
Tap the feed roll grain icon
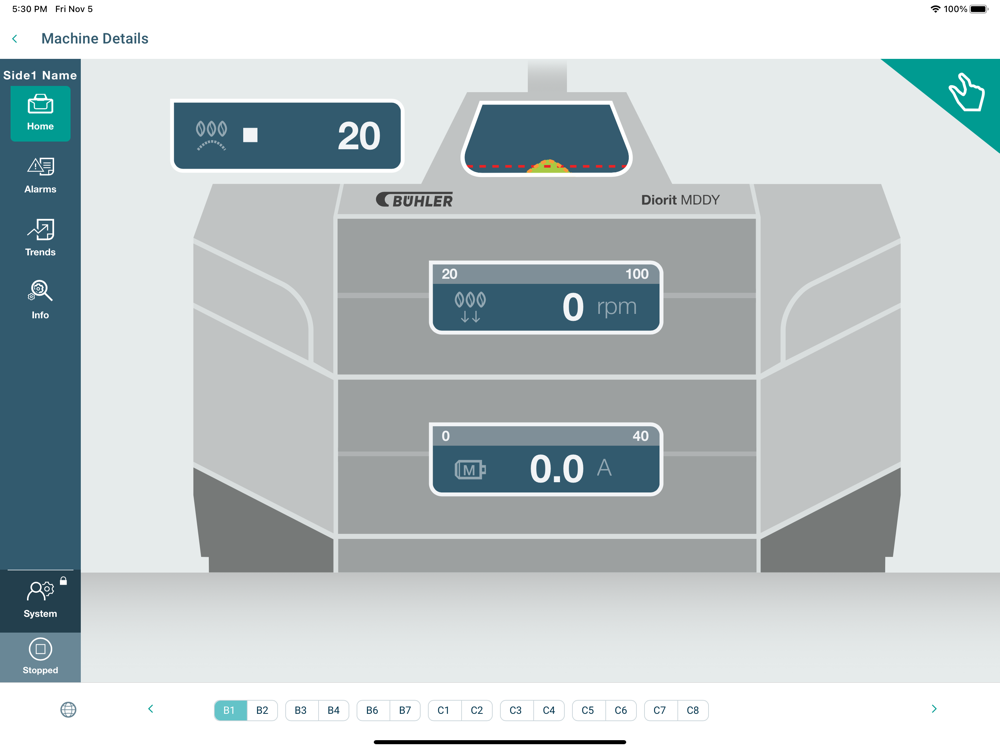click(211, 135)
